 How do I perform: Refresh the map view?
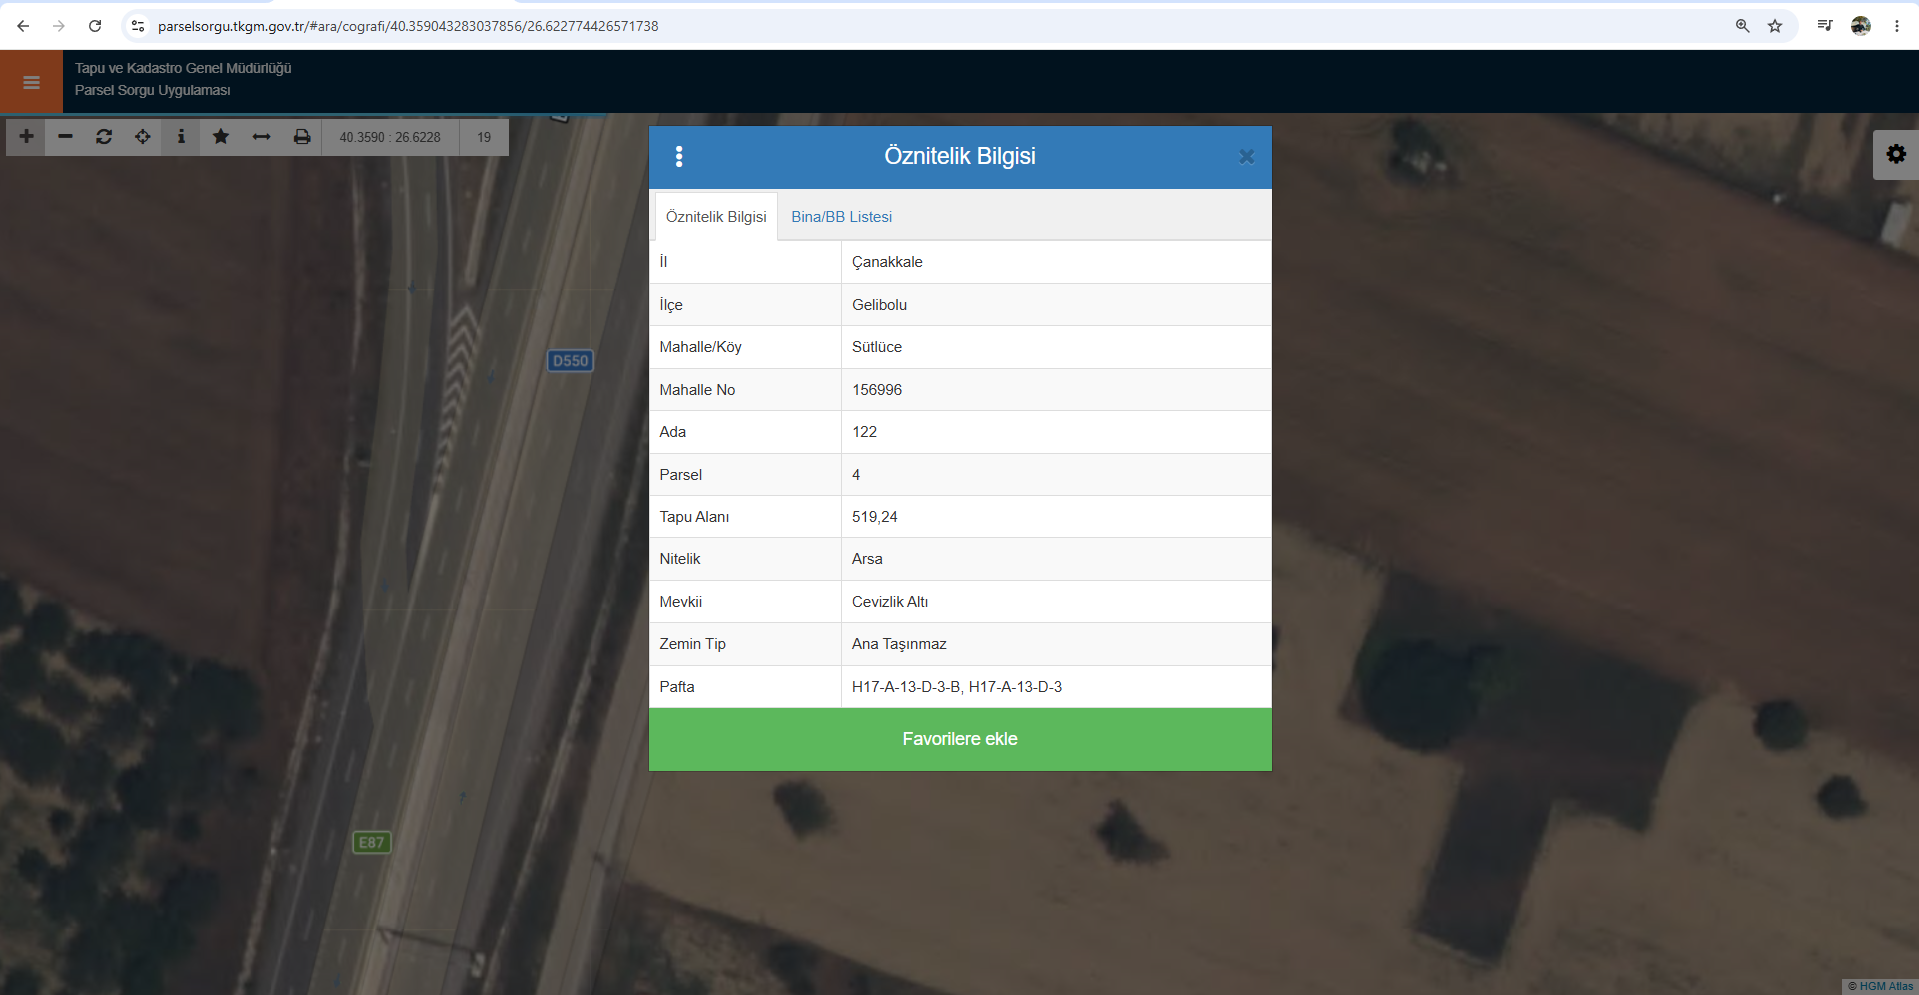coord(104,137)
